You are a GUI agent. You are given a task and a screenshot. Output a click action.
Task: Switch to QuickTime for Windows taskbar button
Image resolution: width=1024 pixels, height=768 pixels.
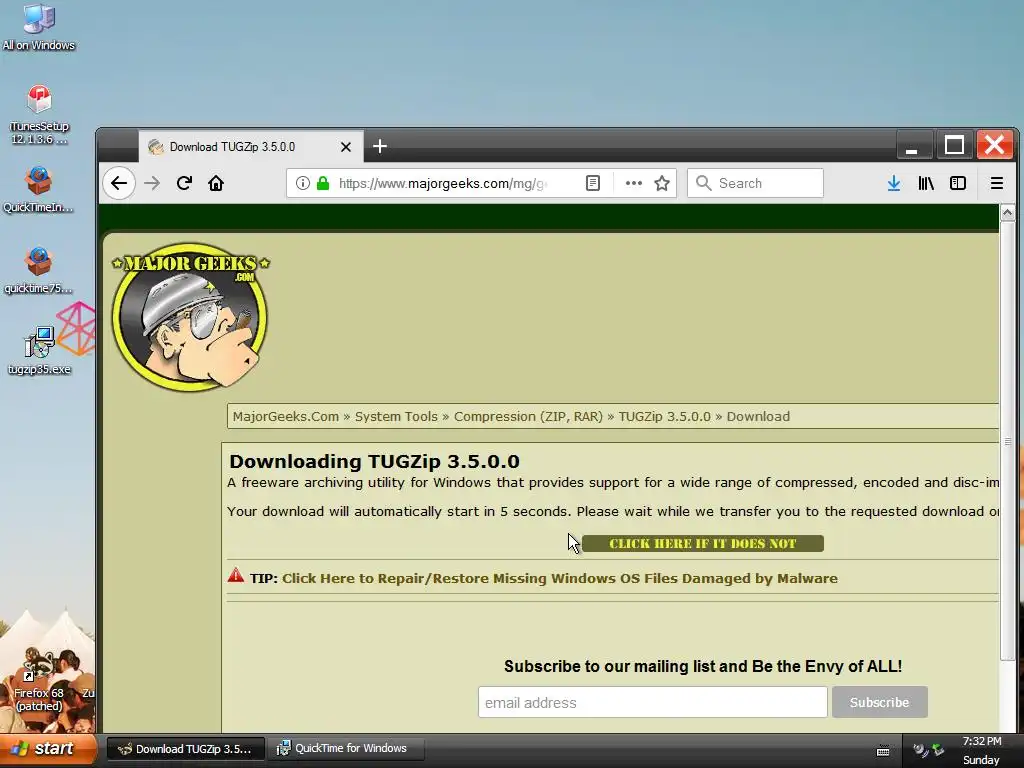(x=345, y=748)
